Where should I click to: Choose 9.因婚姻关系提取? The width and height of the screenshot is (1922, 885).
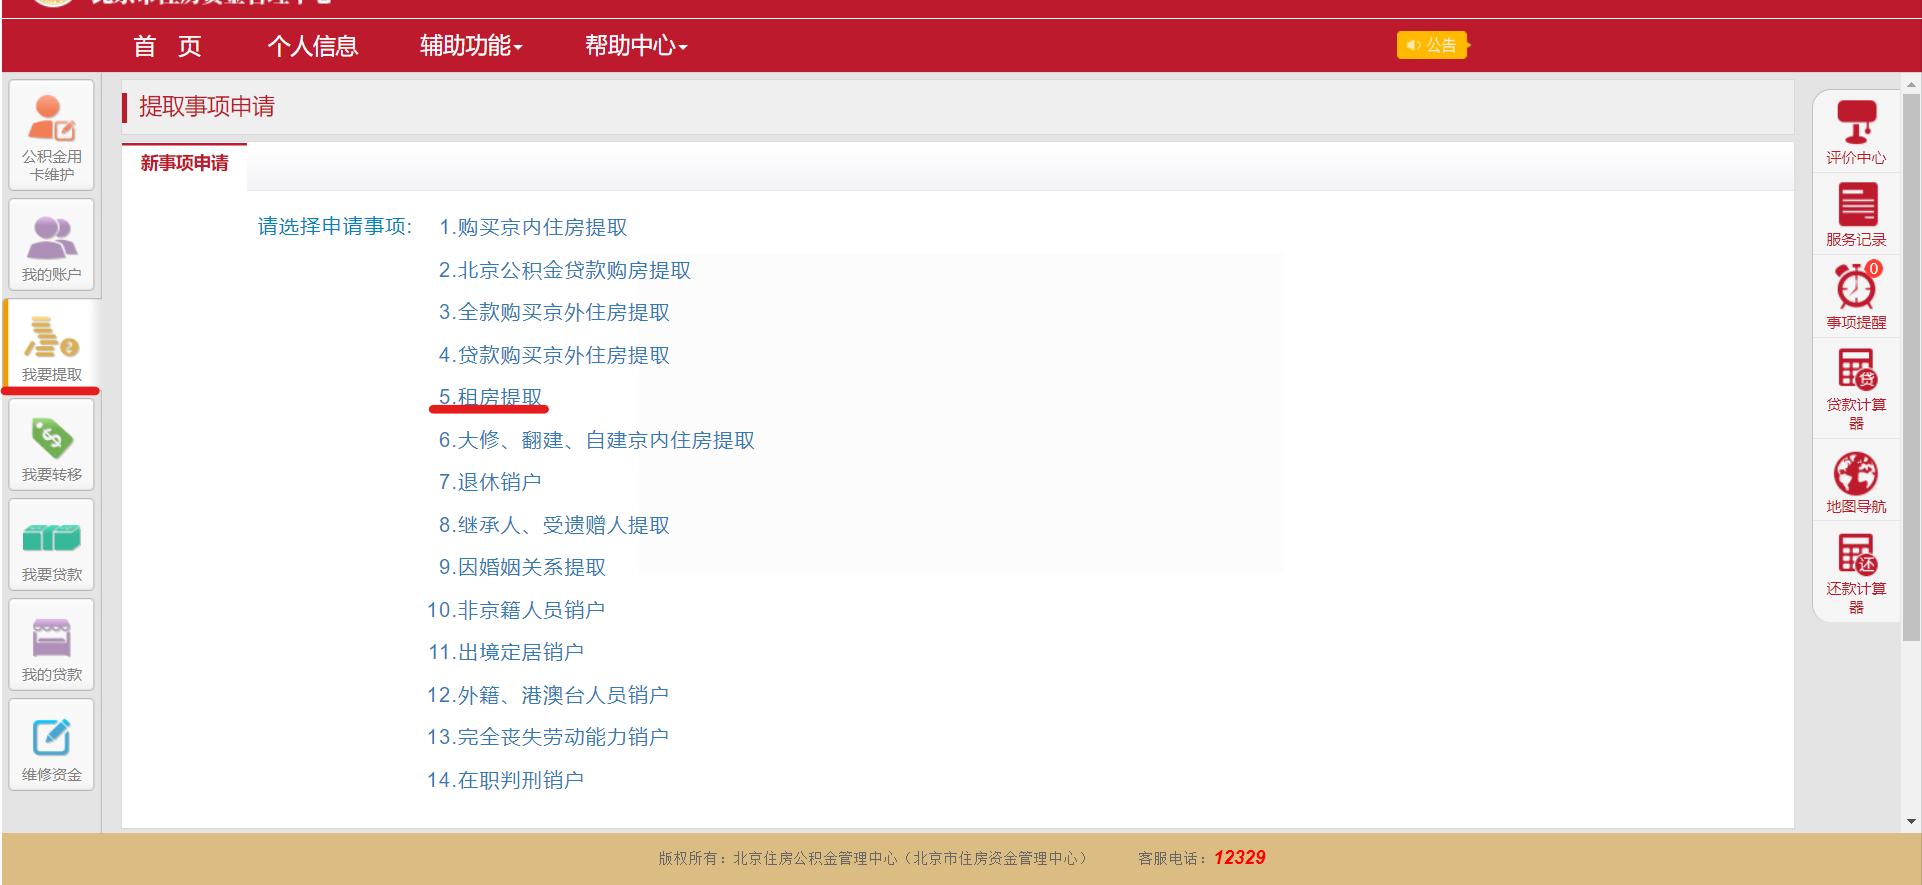tap(522, 567)
